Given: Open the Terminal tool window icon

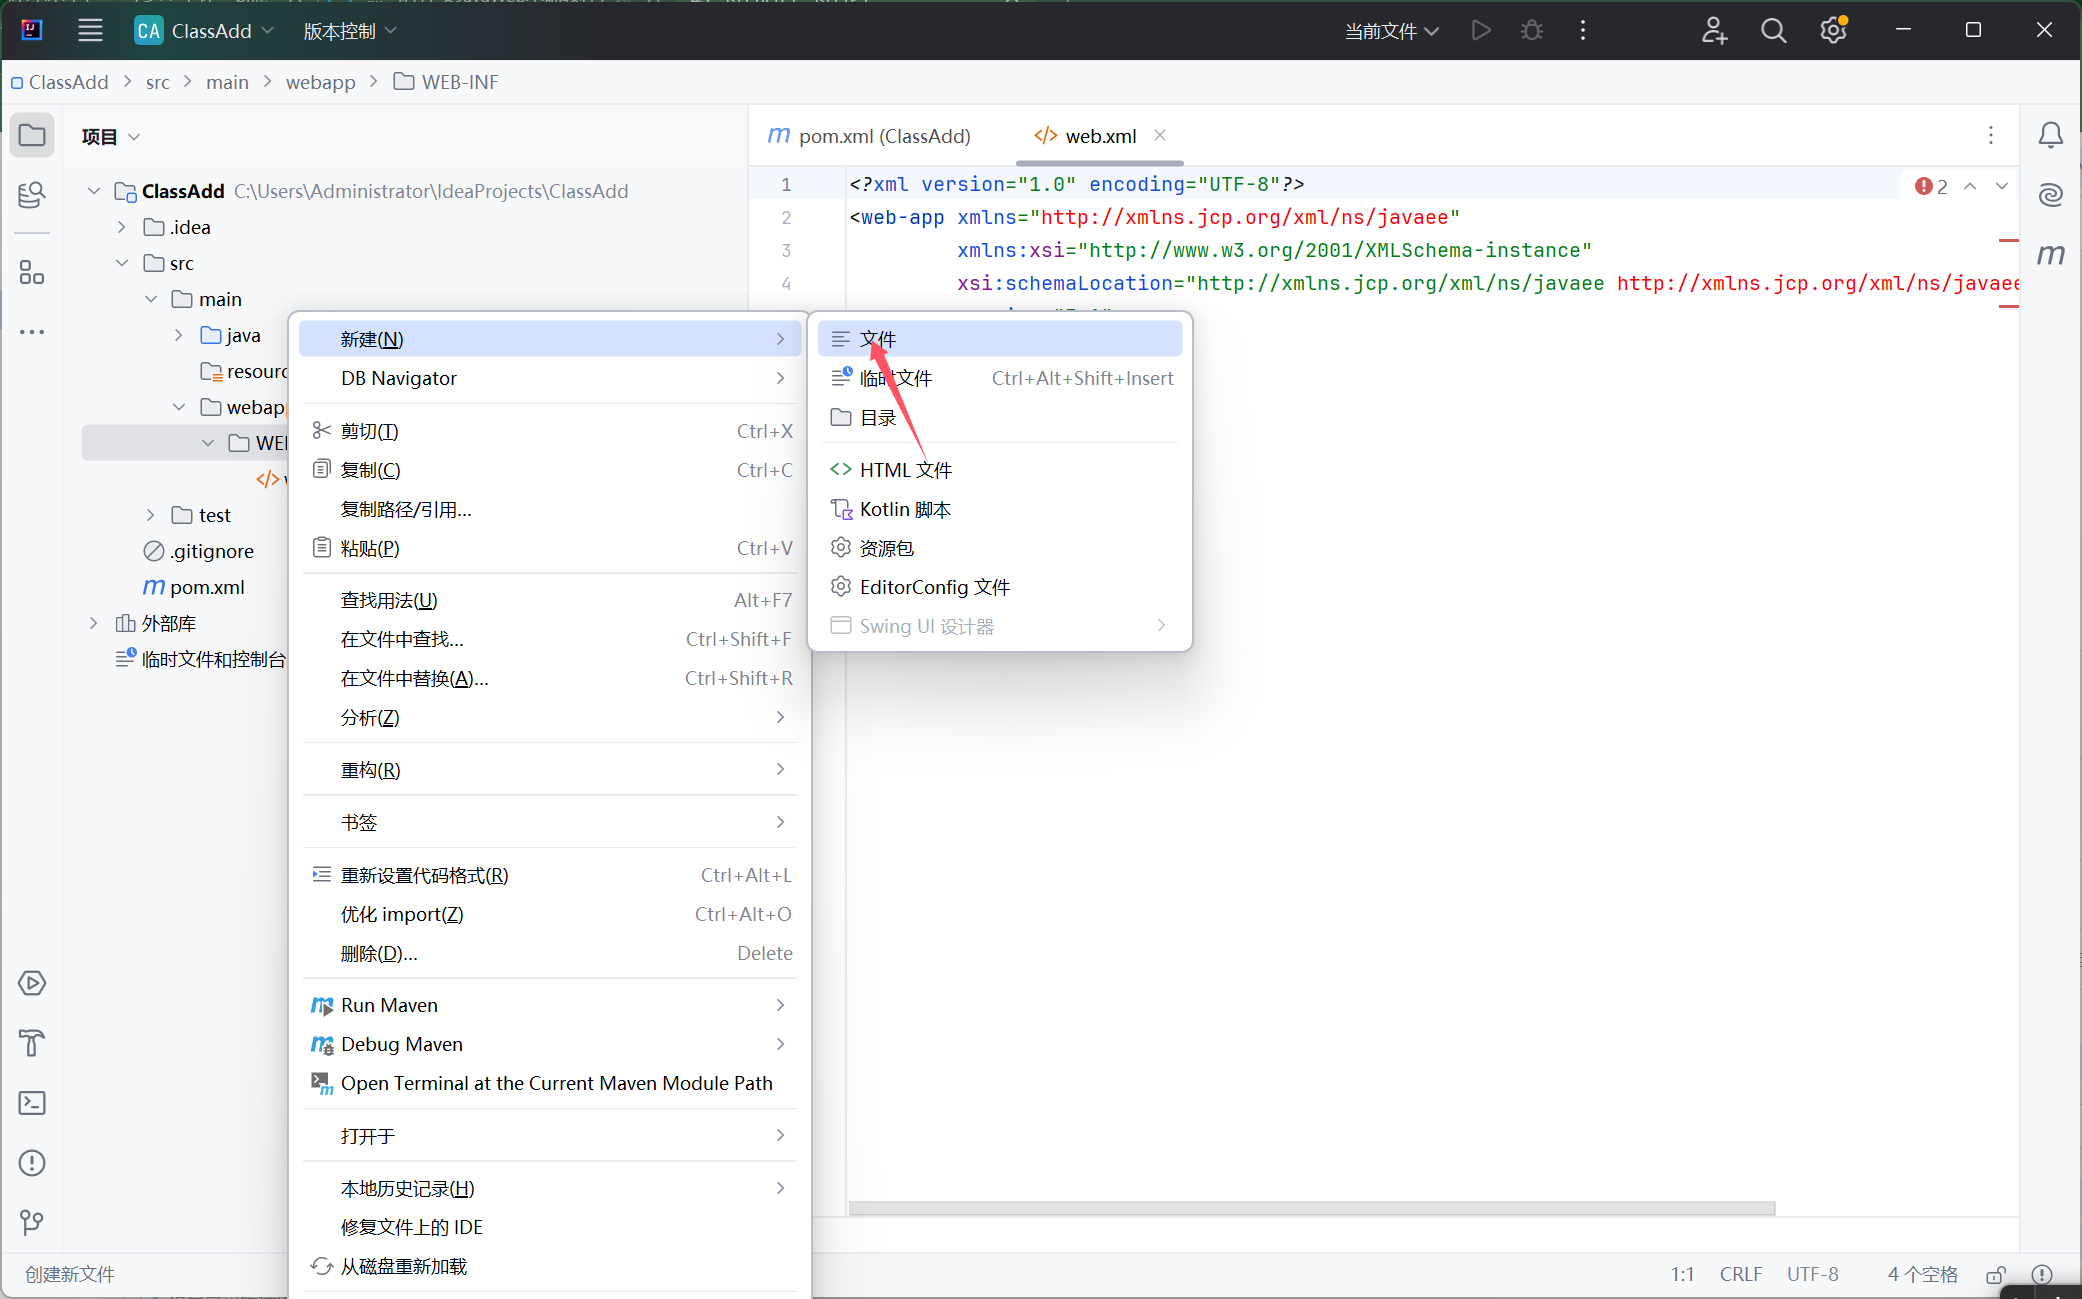Looking at the screenshot, I should pyautogui.click(x=31, y=1103).
